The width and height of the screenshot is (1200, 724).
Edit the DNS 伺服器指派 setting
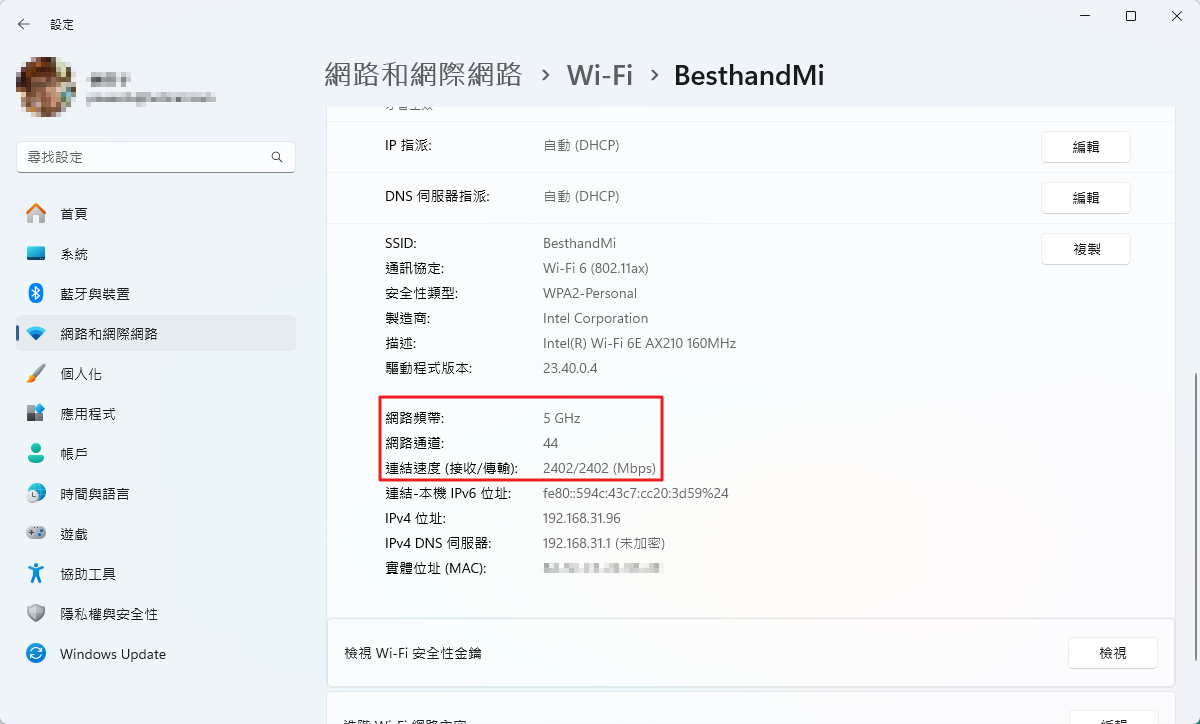click(x=1085, y=198)
